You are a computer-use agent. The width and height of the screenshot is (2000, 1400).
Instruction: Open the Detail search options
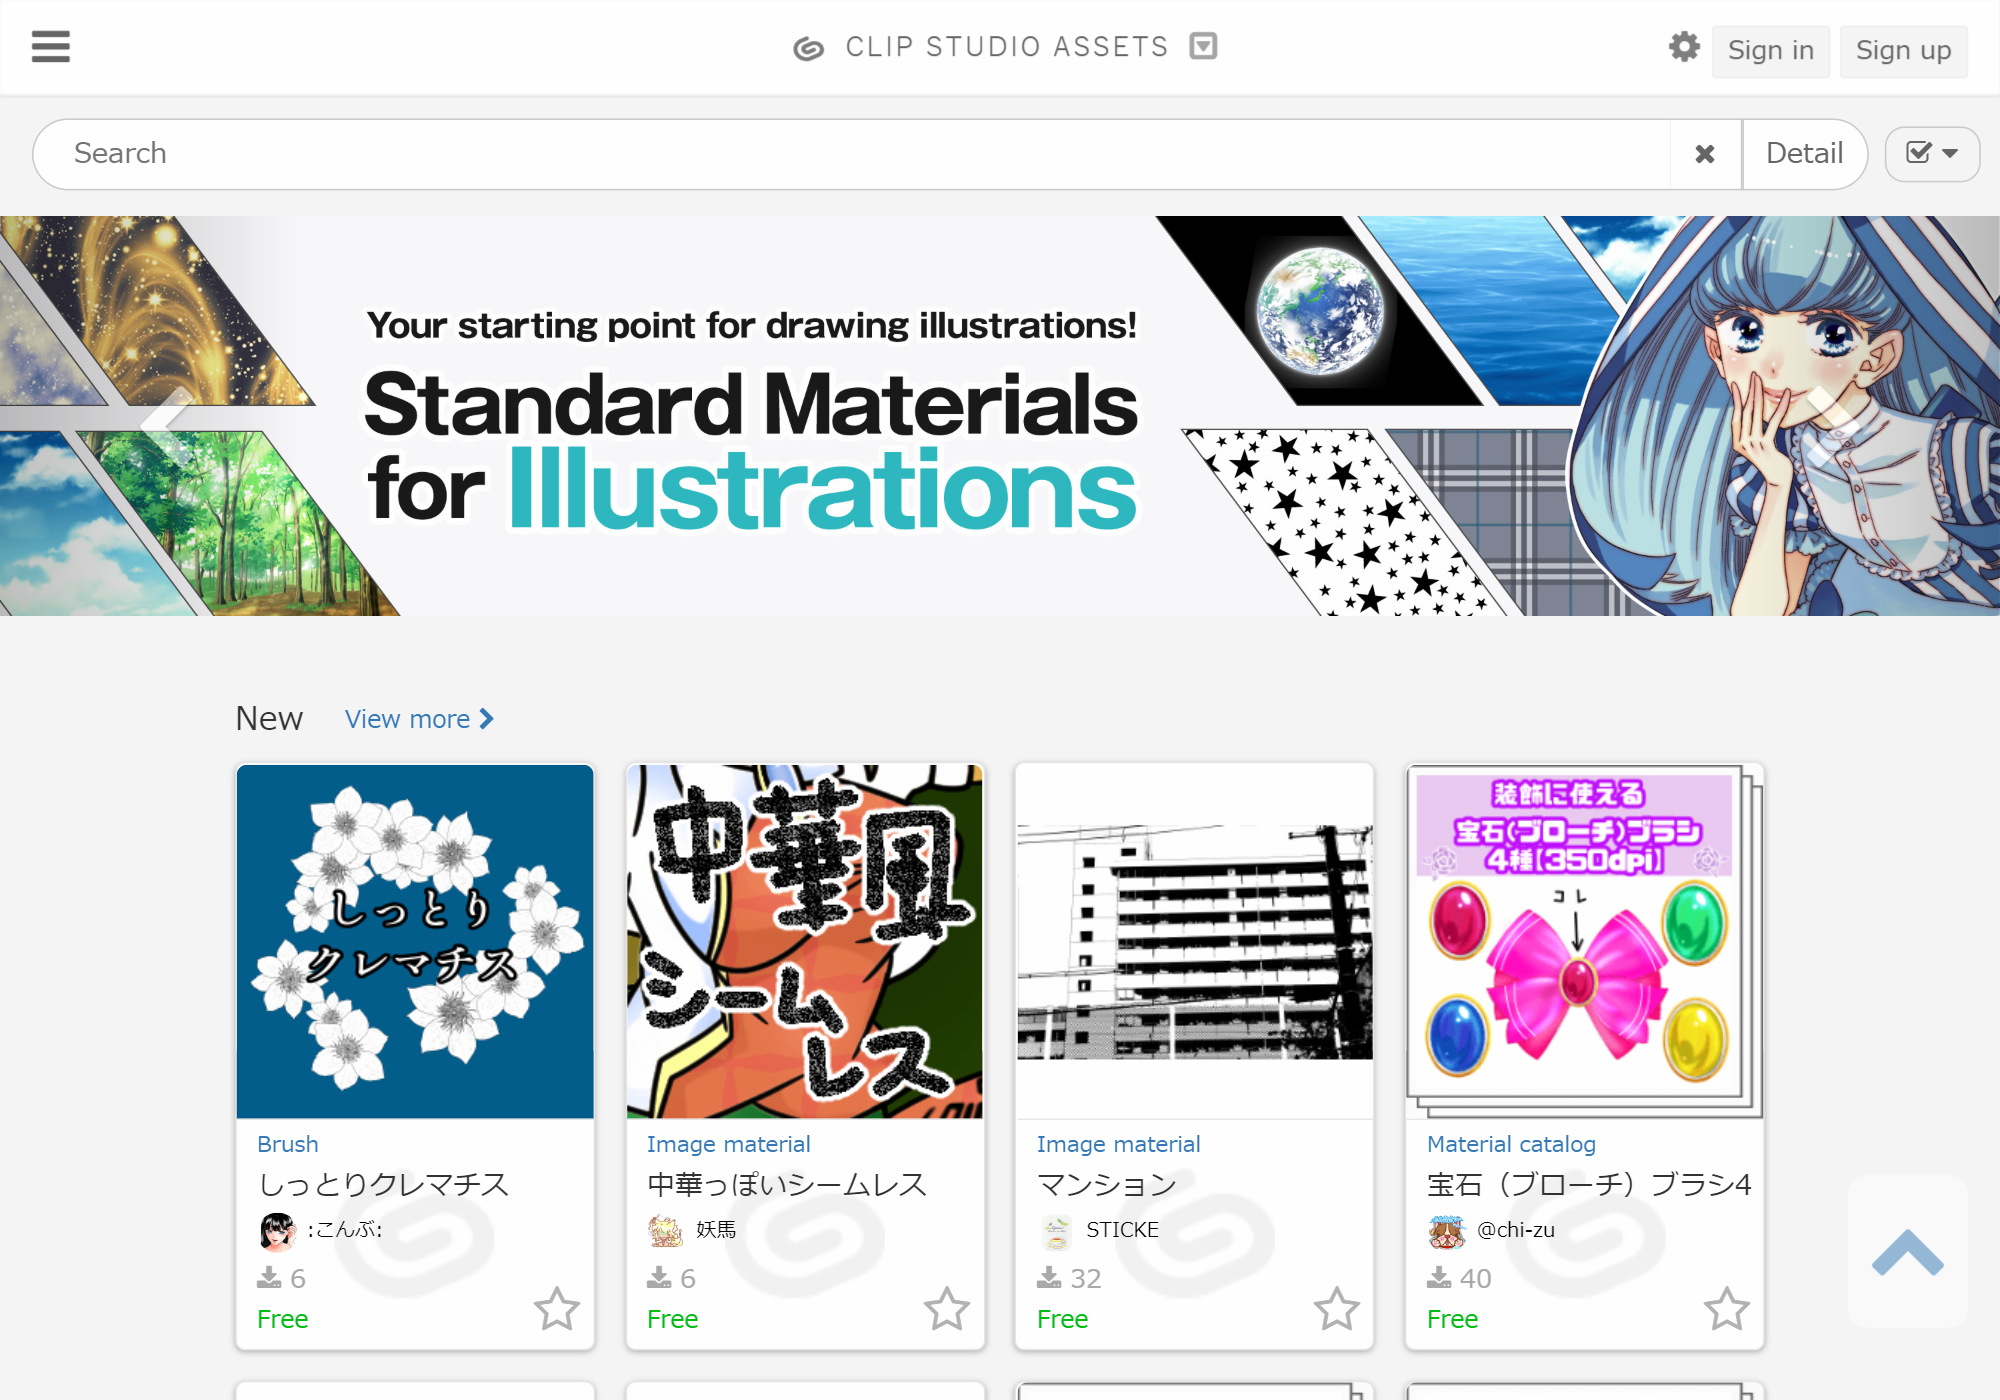click(1804, 154)
